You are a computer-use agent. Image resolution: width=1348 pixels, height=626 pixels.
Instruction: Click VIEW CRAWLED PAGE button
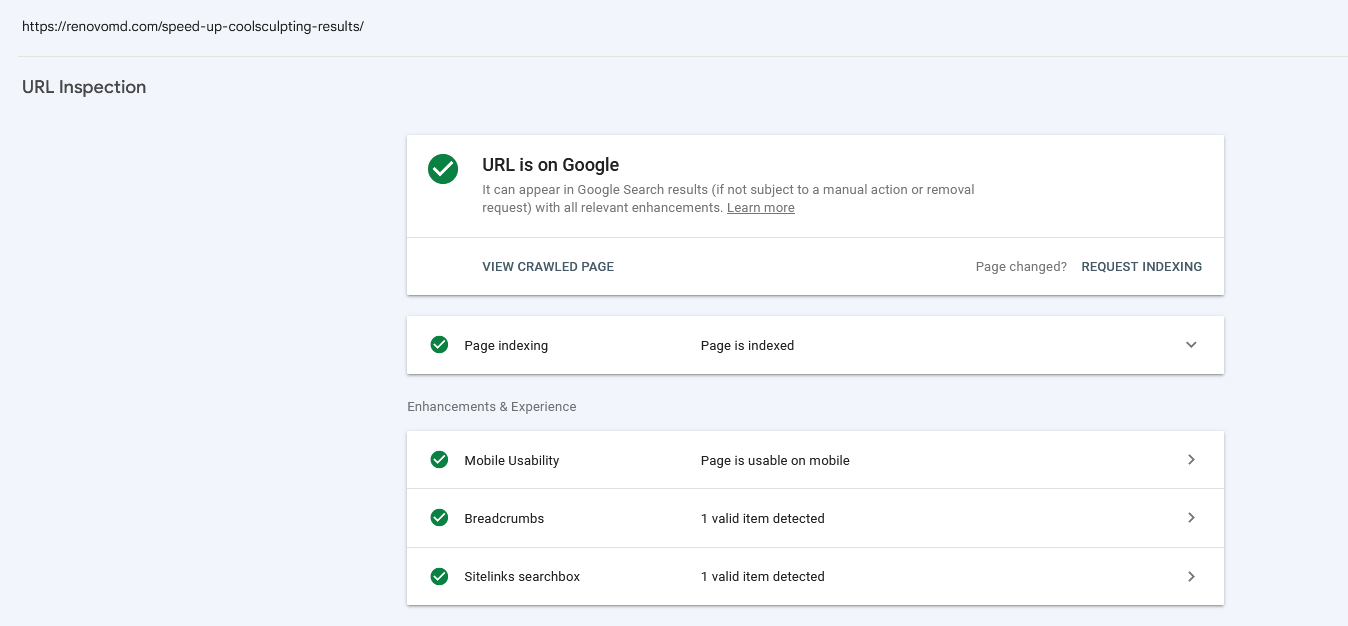point(548,267)
